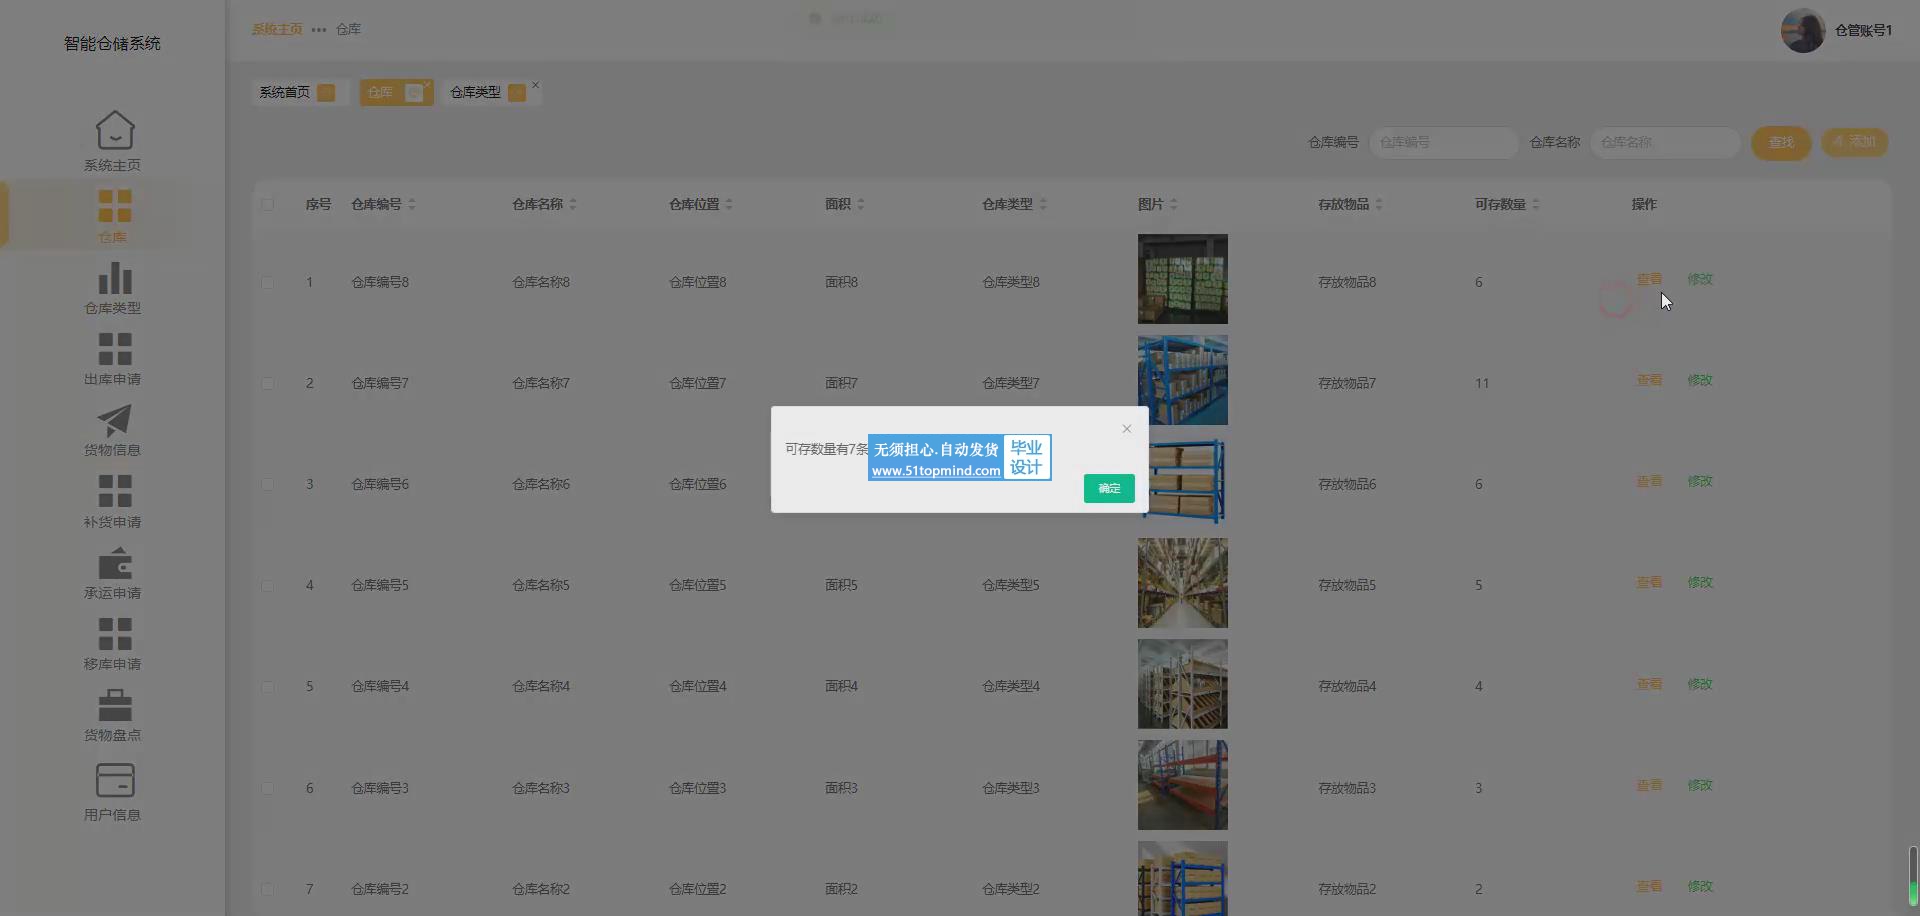Viewport: 1920px width, 916px height.
Task: Tick the checkbox for row 1 仓库编号8
Action: pos(267,283)
